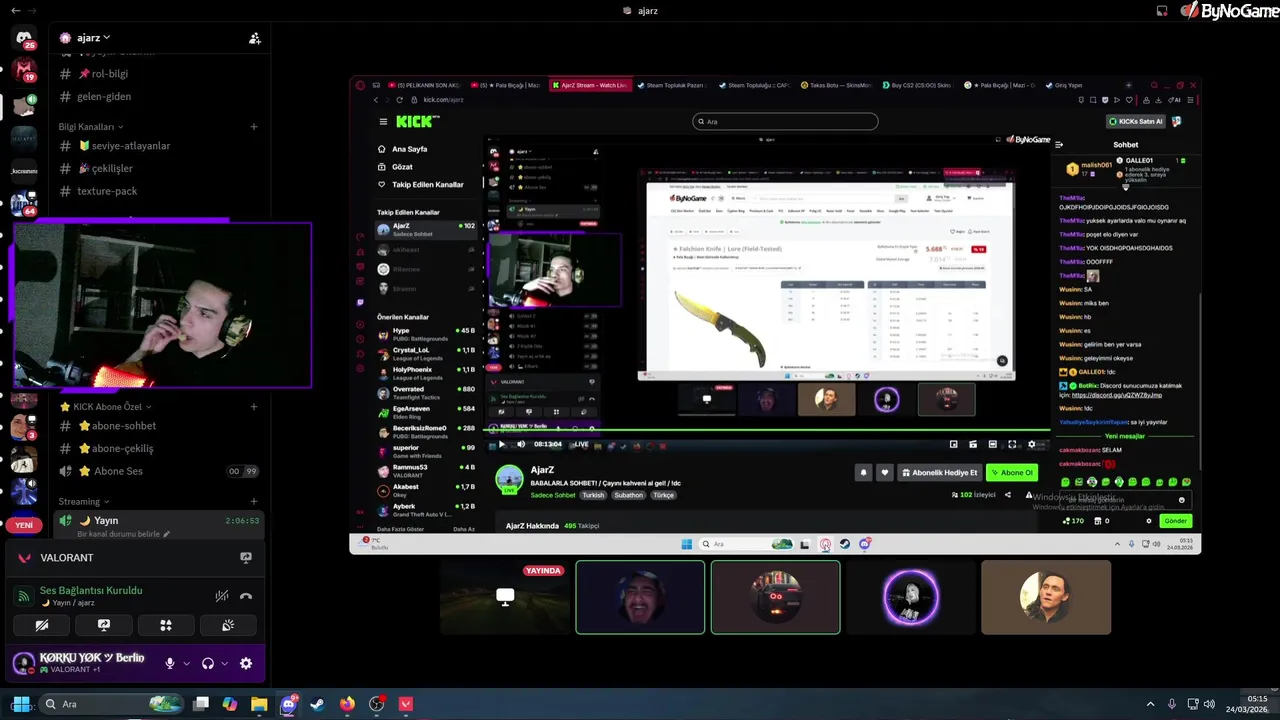Open share your screen button
Viewport: 1280px width, 720px height.
tap(104, 625)
